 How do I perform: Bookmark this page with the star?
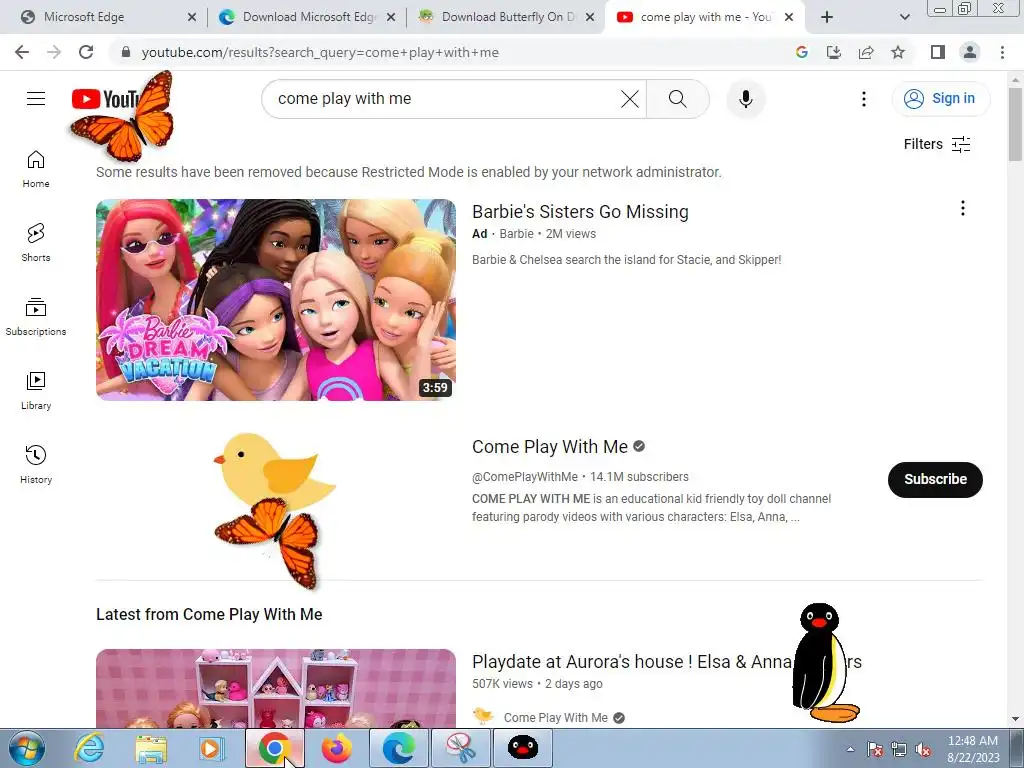pos(898,52)
